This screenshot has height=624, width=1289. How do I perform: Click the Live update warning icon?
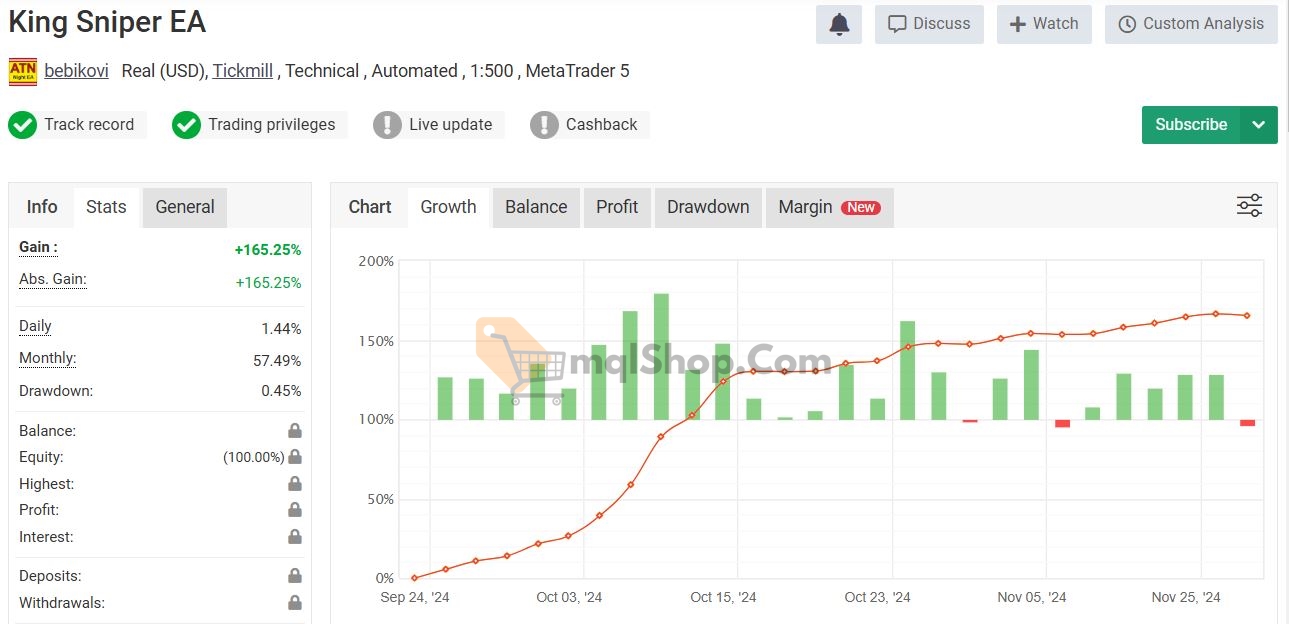pos(387,125)
